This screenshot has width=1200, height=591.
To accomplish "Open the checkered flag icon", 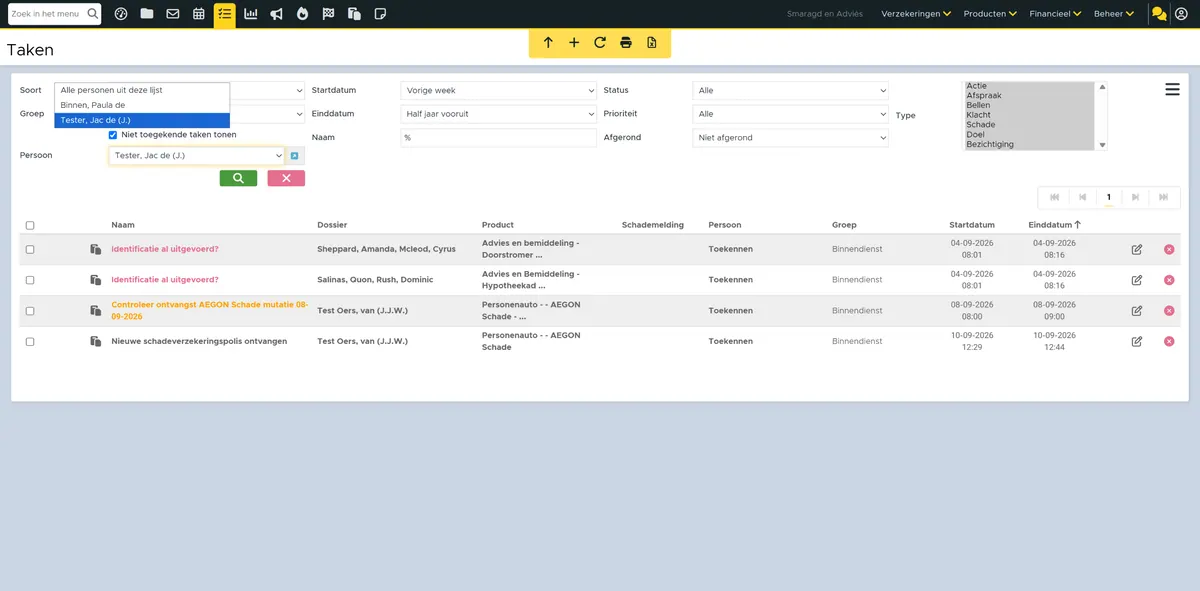I will click(328, 14).
